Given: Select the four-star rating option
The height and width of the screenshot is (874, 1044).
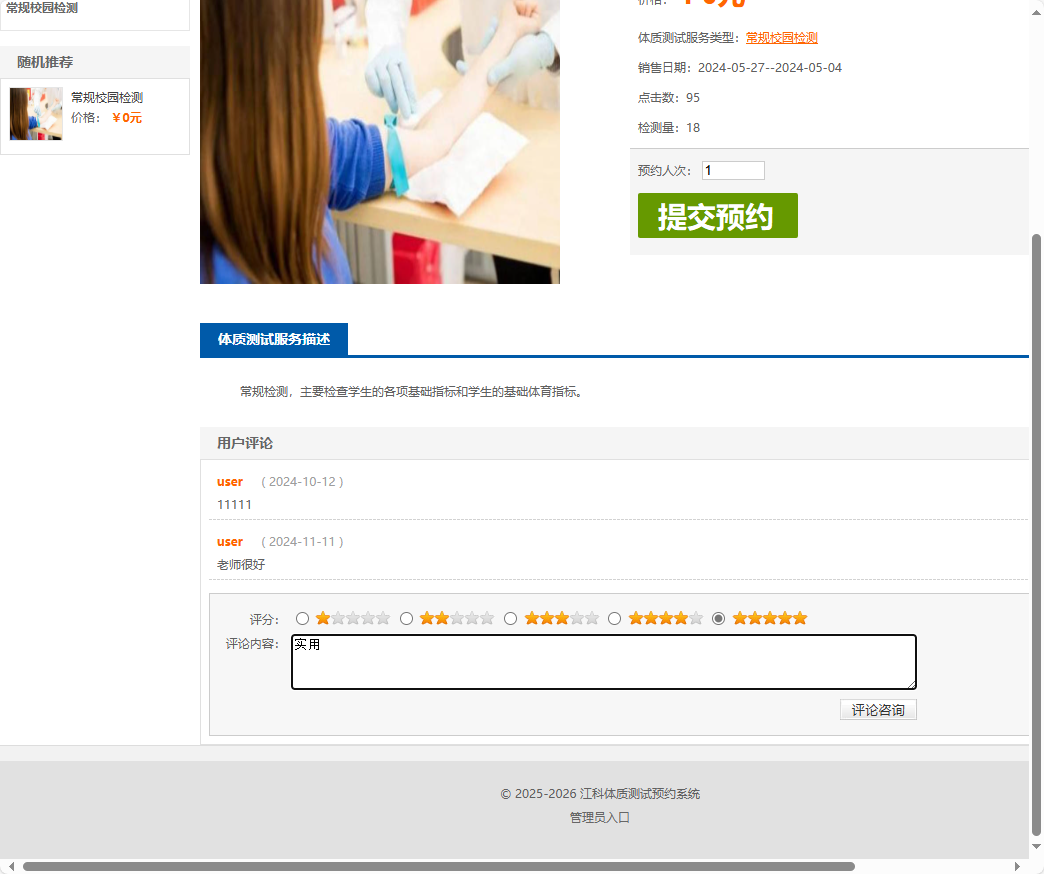Looking at the screenshot, I should (x=615, y=618).
